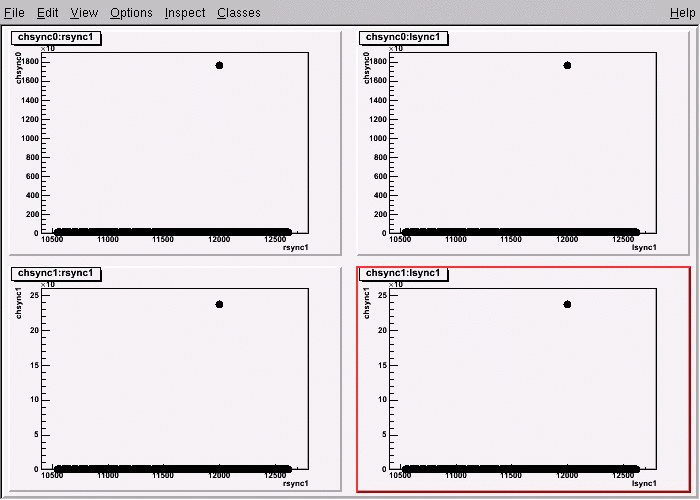Click the 200 y-axis label in chsync0:lsync1 plot
This screenshot has width=700, height=500.
(x=380, y=214)
